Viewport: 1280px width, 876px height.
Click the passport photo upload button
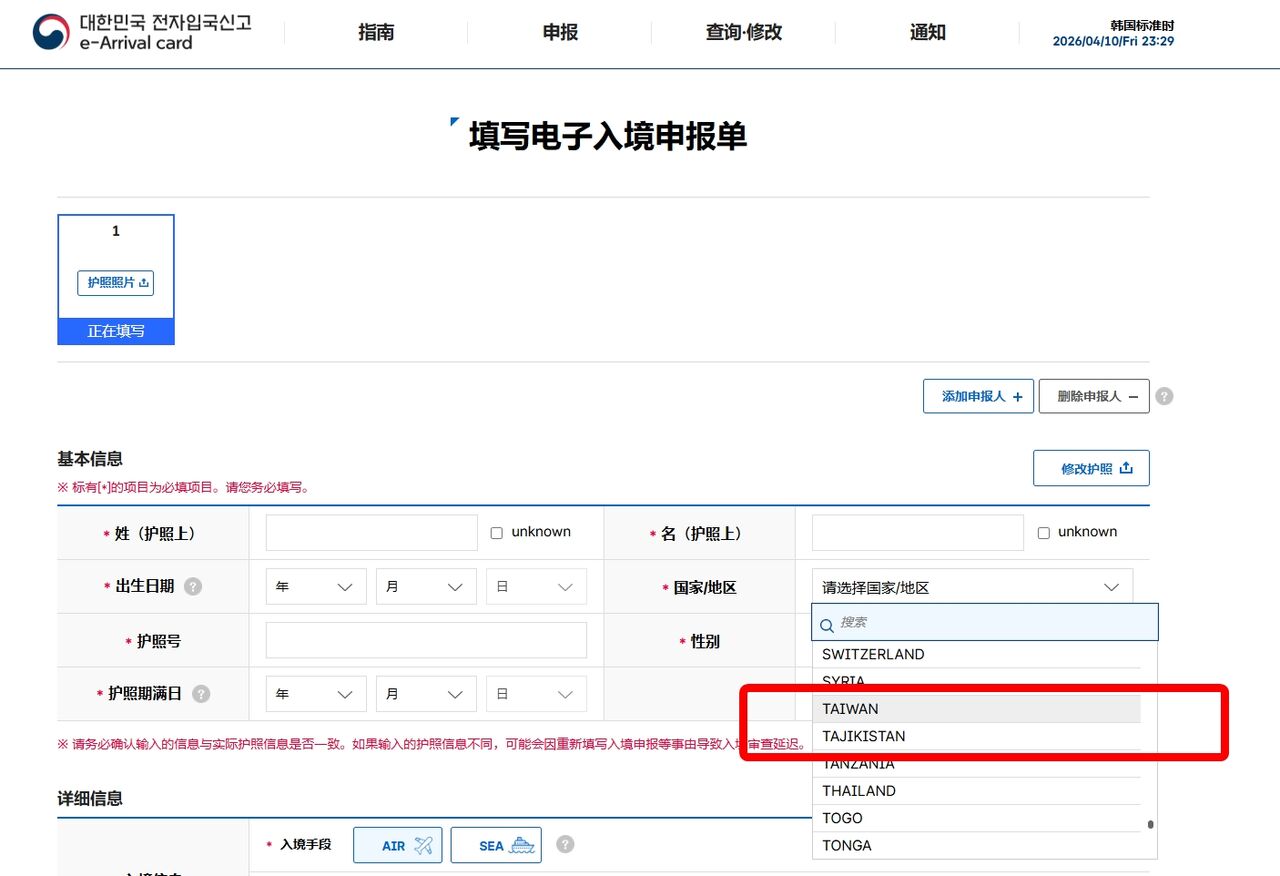click(116, 283)
